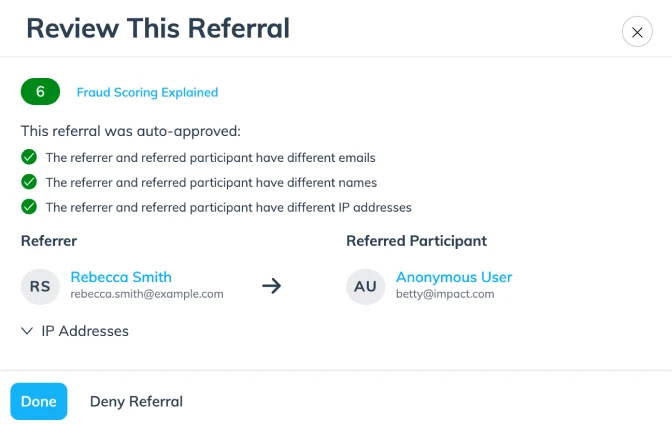Click the green fraud score 6 badge
The height and width of the screenshot is (432, 672).
tap(40, 92)
